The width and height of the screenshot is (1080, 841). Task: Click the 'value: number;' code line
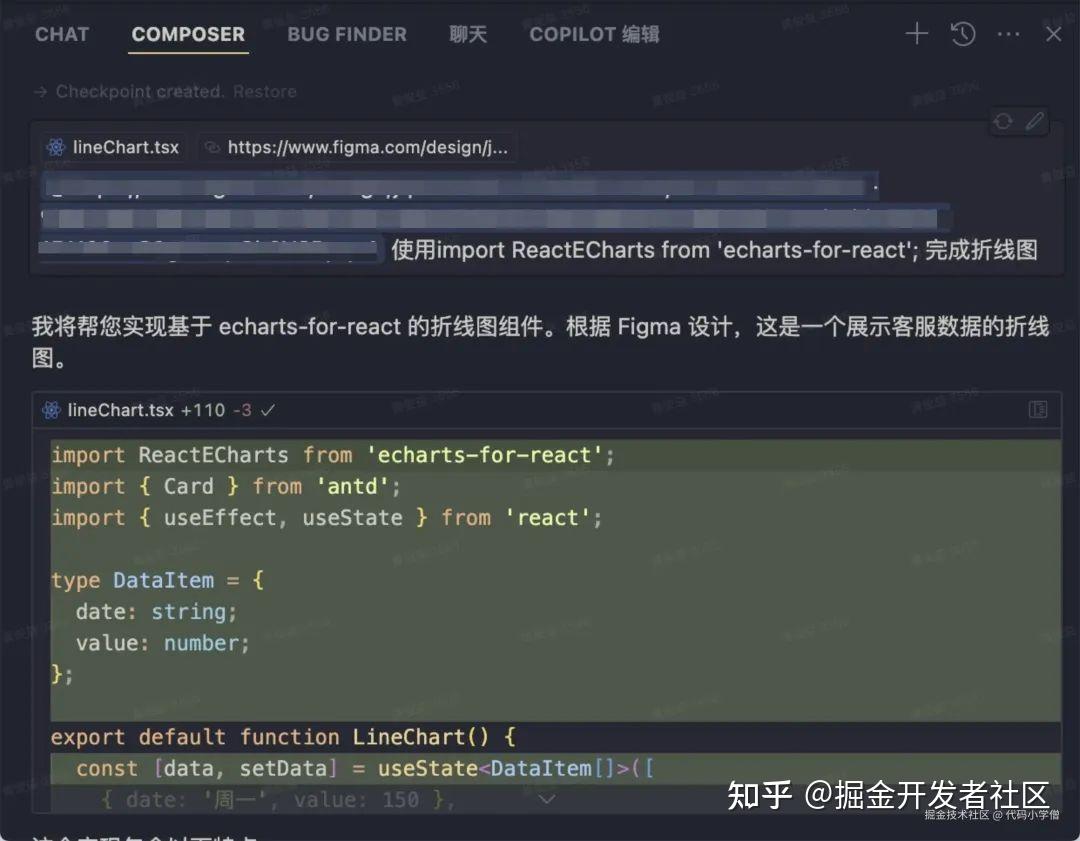coord(163,643)
